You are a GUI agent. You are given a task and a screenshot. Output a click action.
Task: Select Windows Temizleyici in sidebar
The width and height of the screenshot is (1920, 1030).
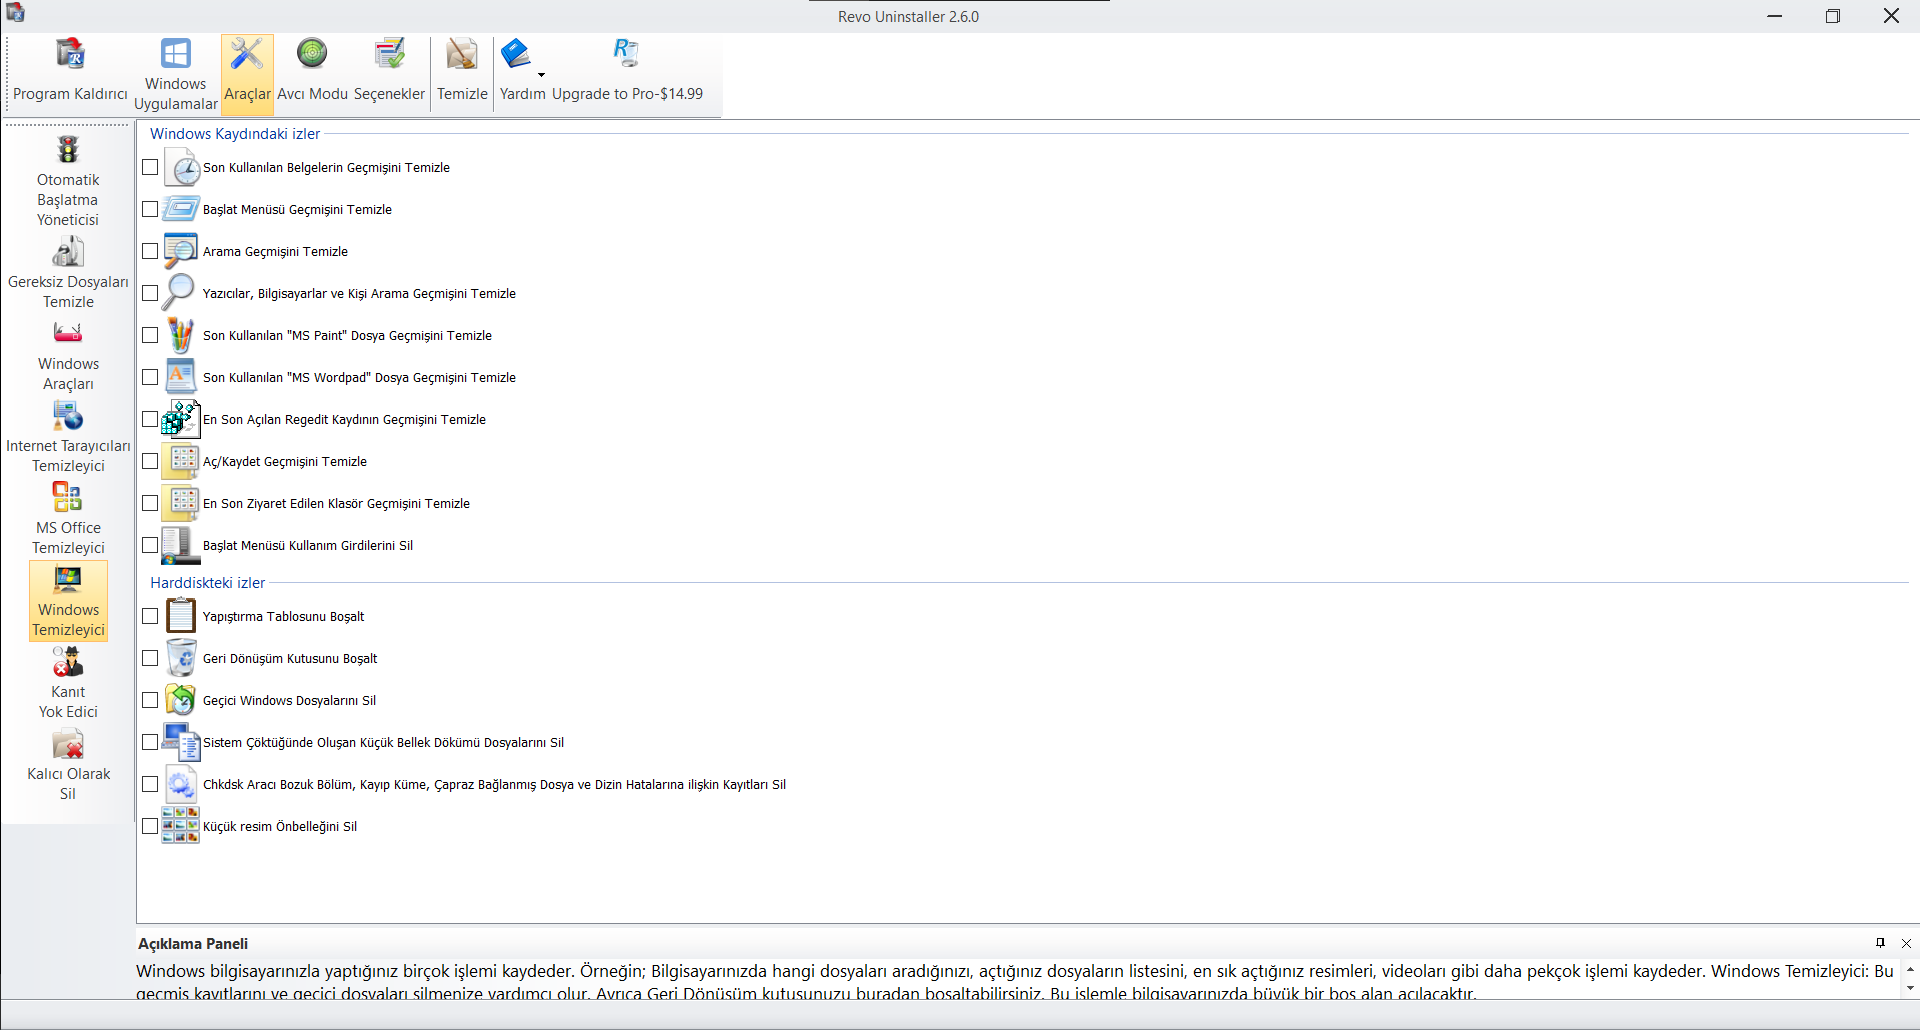point(68,601)
